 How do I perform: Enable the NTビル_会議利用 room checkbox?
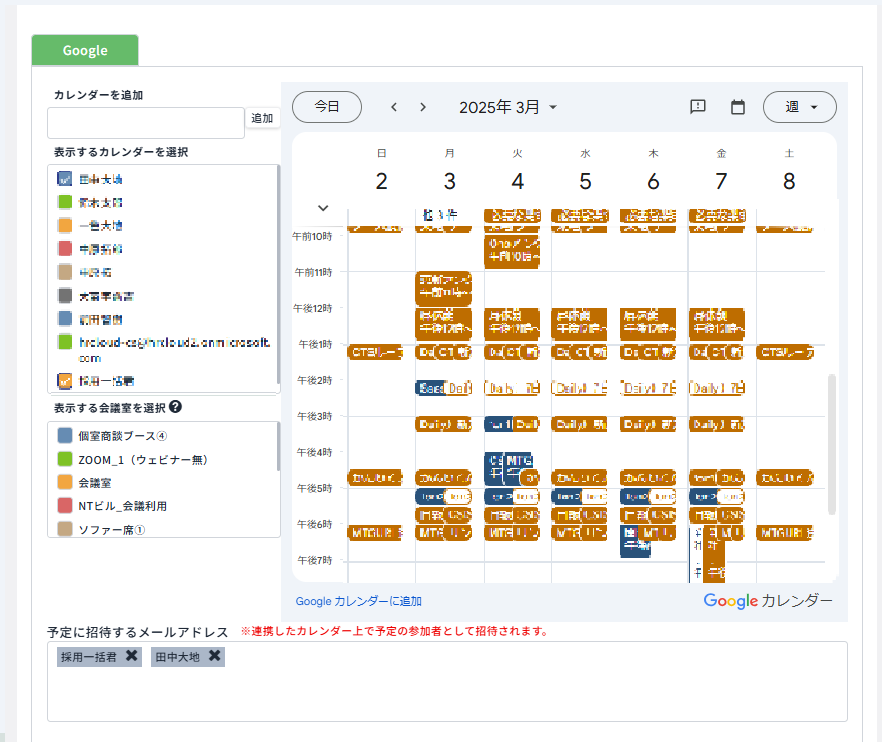(65, 506)
